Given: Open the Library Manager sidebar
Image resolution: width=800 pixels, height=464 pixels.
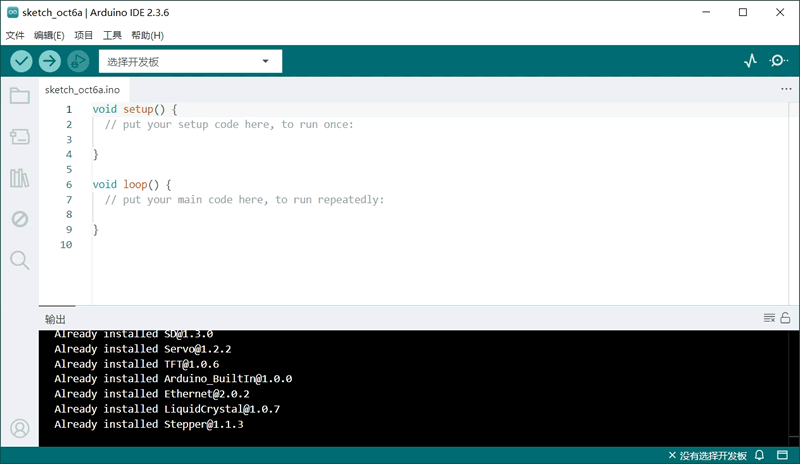Looking at the screenshot, I should coord(20,178).
